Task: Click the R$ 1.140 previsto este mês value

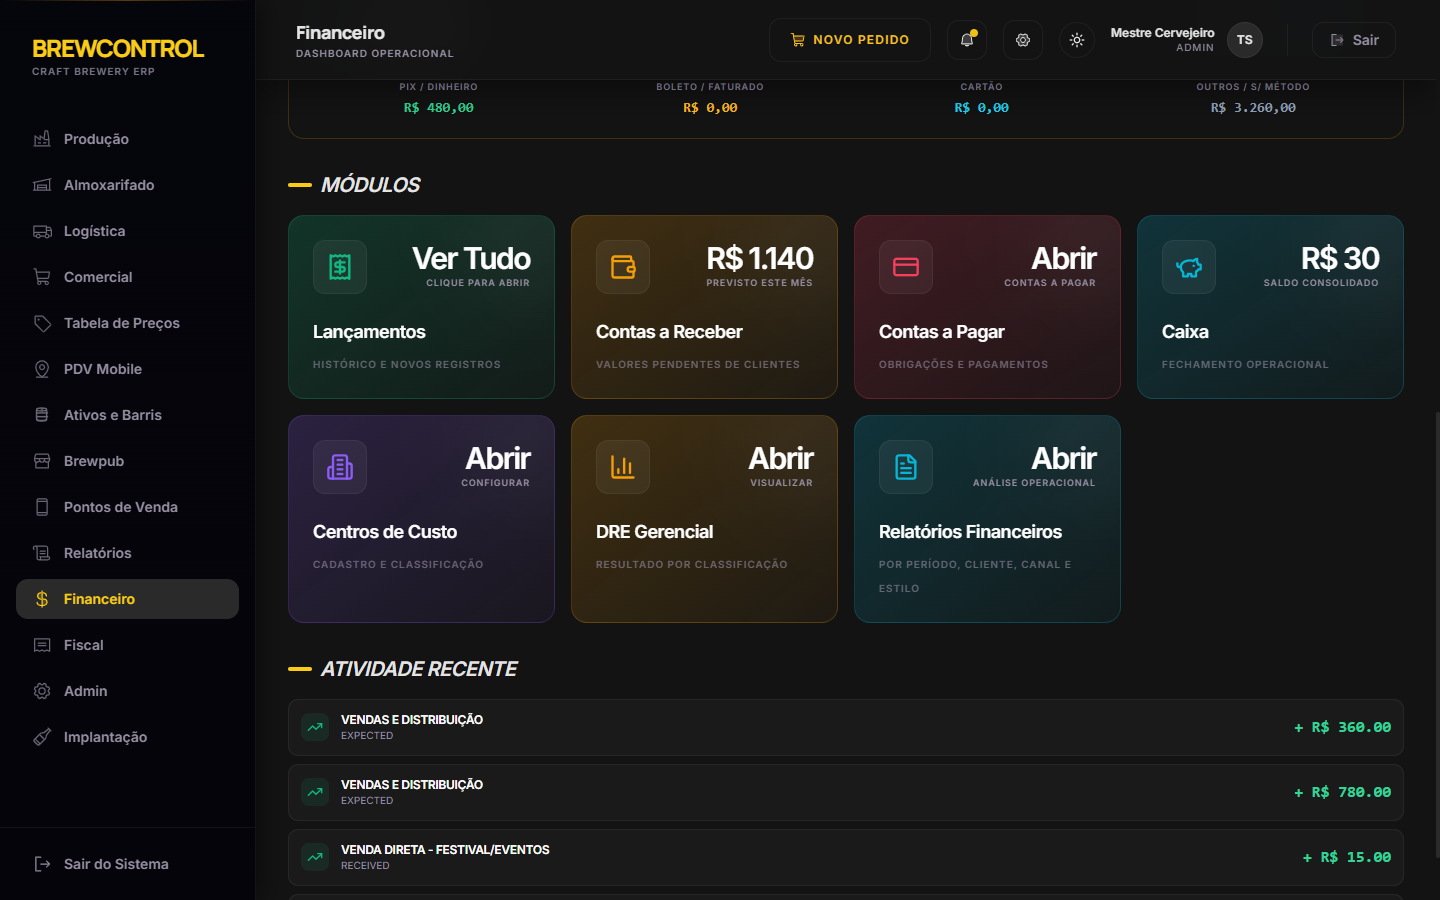Action: [760, 259]
